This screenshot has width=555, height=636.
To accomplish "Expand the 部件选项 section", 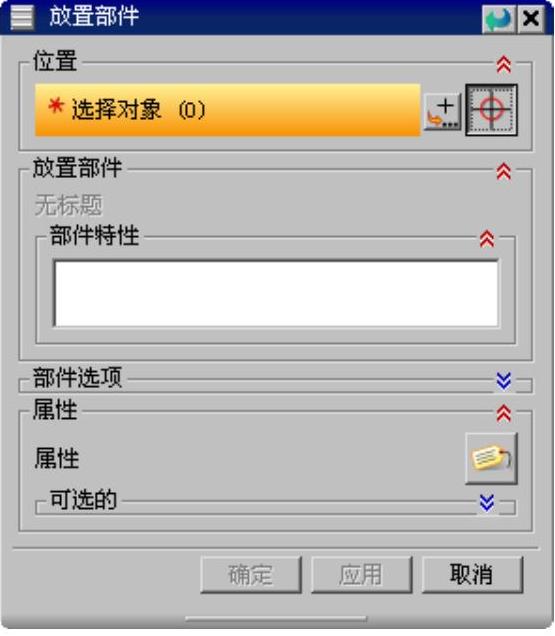I will pyautogui.click(x=503, y=380).
